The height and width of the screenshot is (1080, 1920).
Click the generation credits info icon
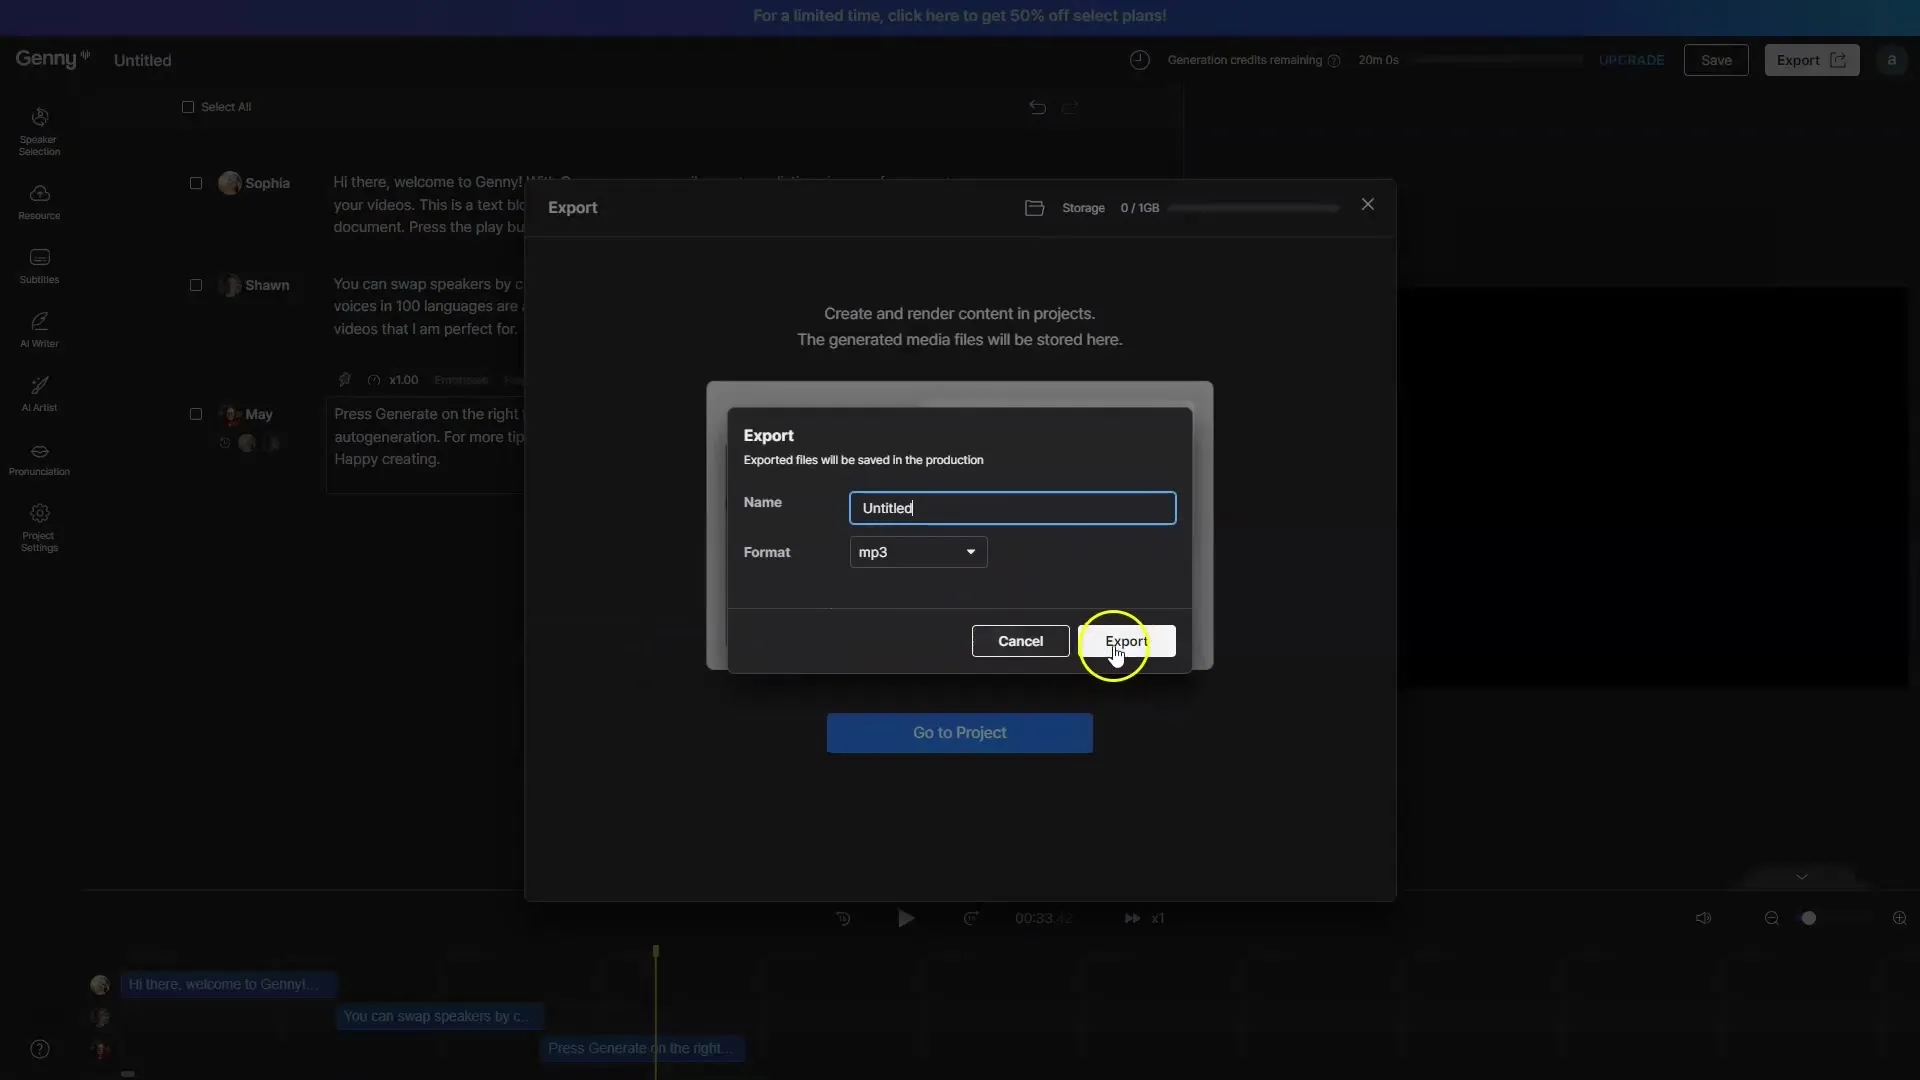(1333, 61)
